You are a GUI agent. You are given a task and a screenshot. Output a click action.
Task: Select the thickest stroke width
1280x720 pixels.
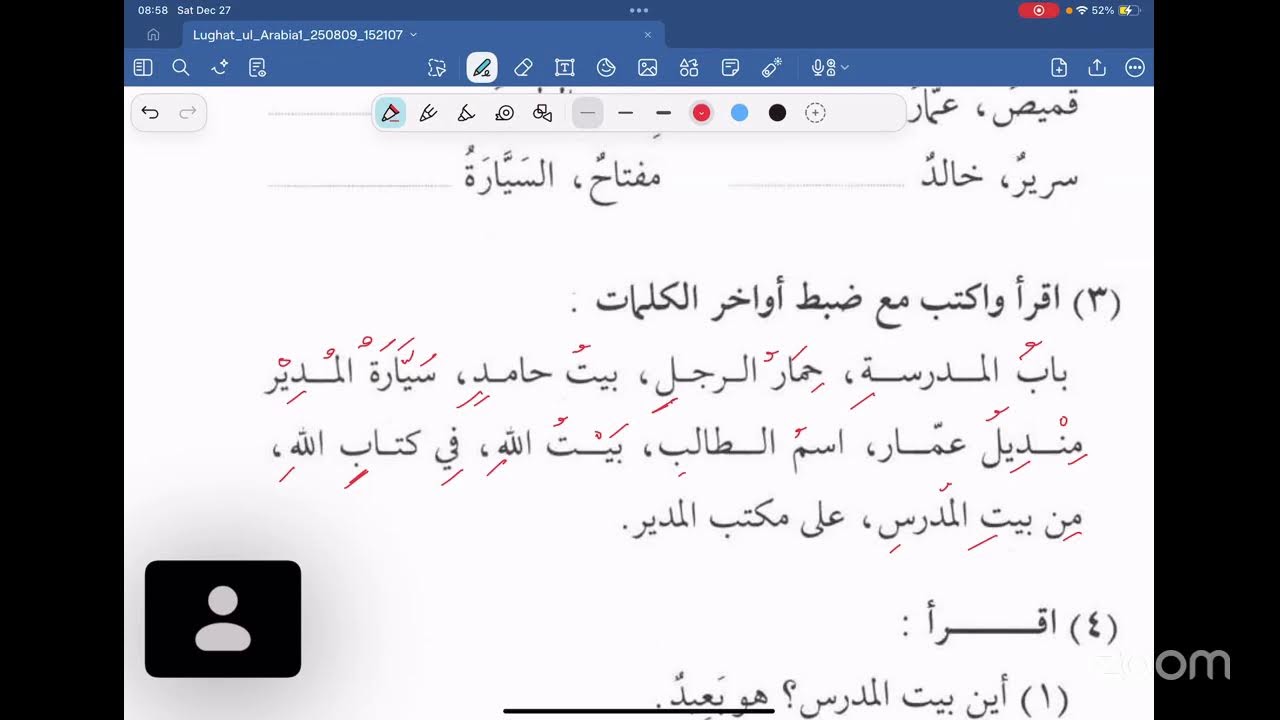click(x=663, y=113)
